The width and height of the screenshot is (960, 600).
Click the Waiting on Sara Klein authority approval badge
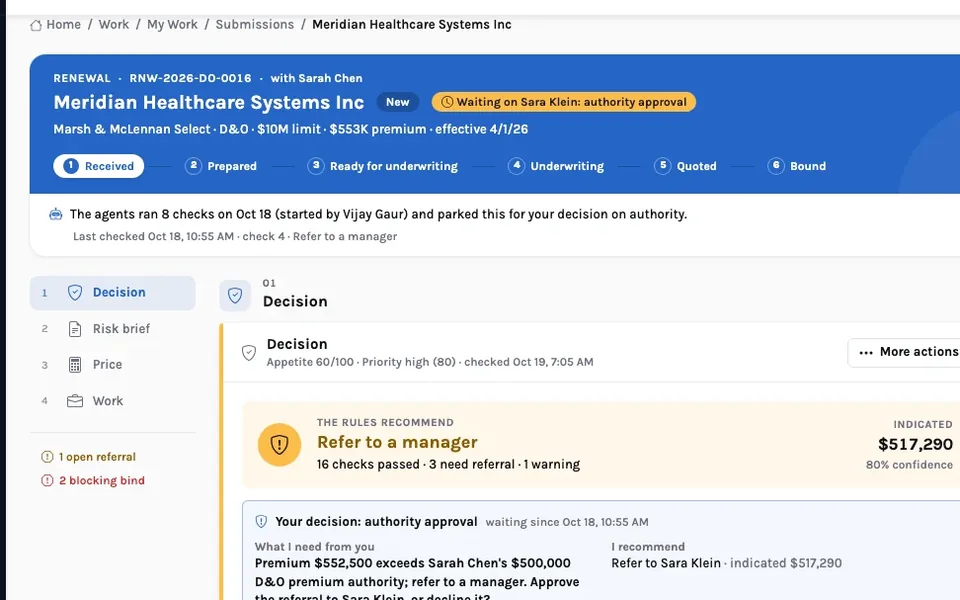[563, 102]
